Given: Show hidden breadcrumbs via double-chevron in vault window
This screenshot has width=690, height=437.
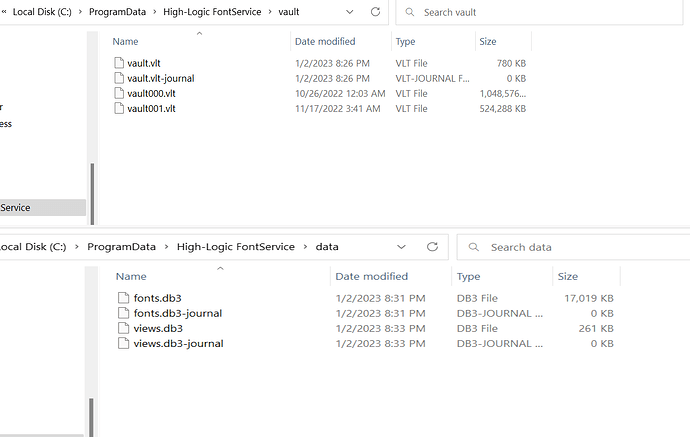Looking at the screenshot, I should pos(4,12).
